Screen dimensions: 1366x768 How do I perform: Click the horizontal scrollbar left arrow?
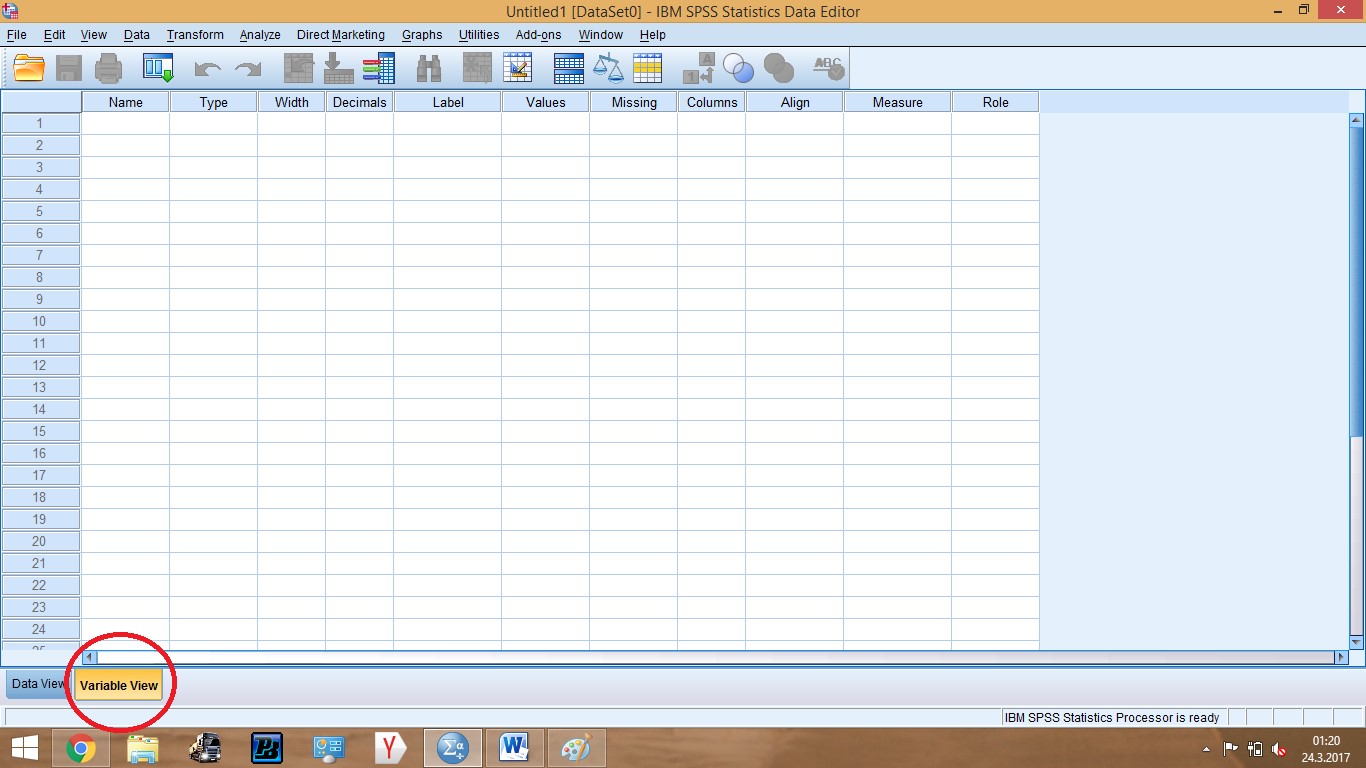[x=89, y=658]
